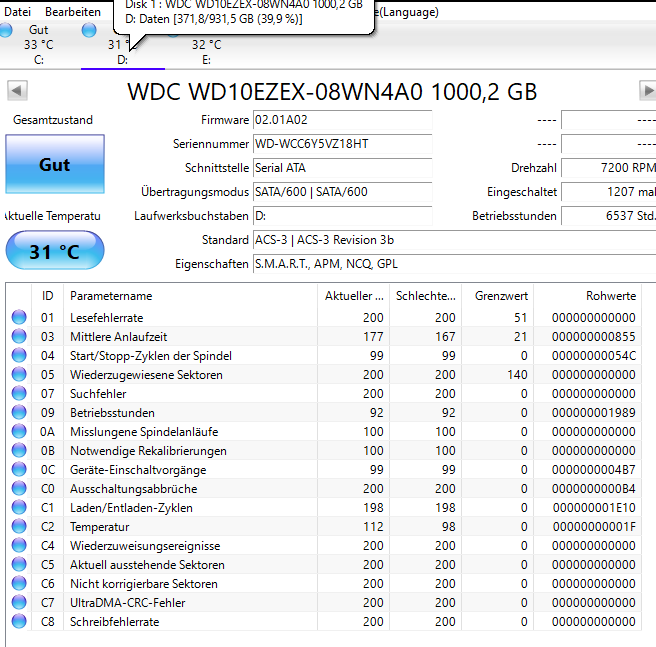Viewport: 656px width, 647px height.
Task: Click the Standard field ACS-3 Revision 3b
Action: point(454,240)
